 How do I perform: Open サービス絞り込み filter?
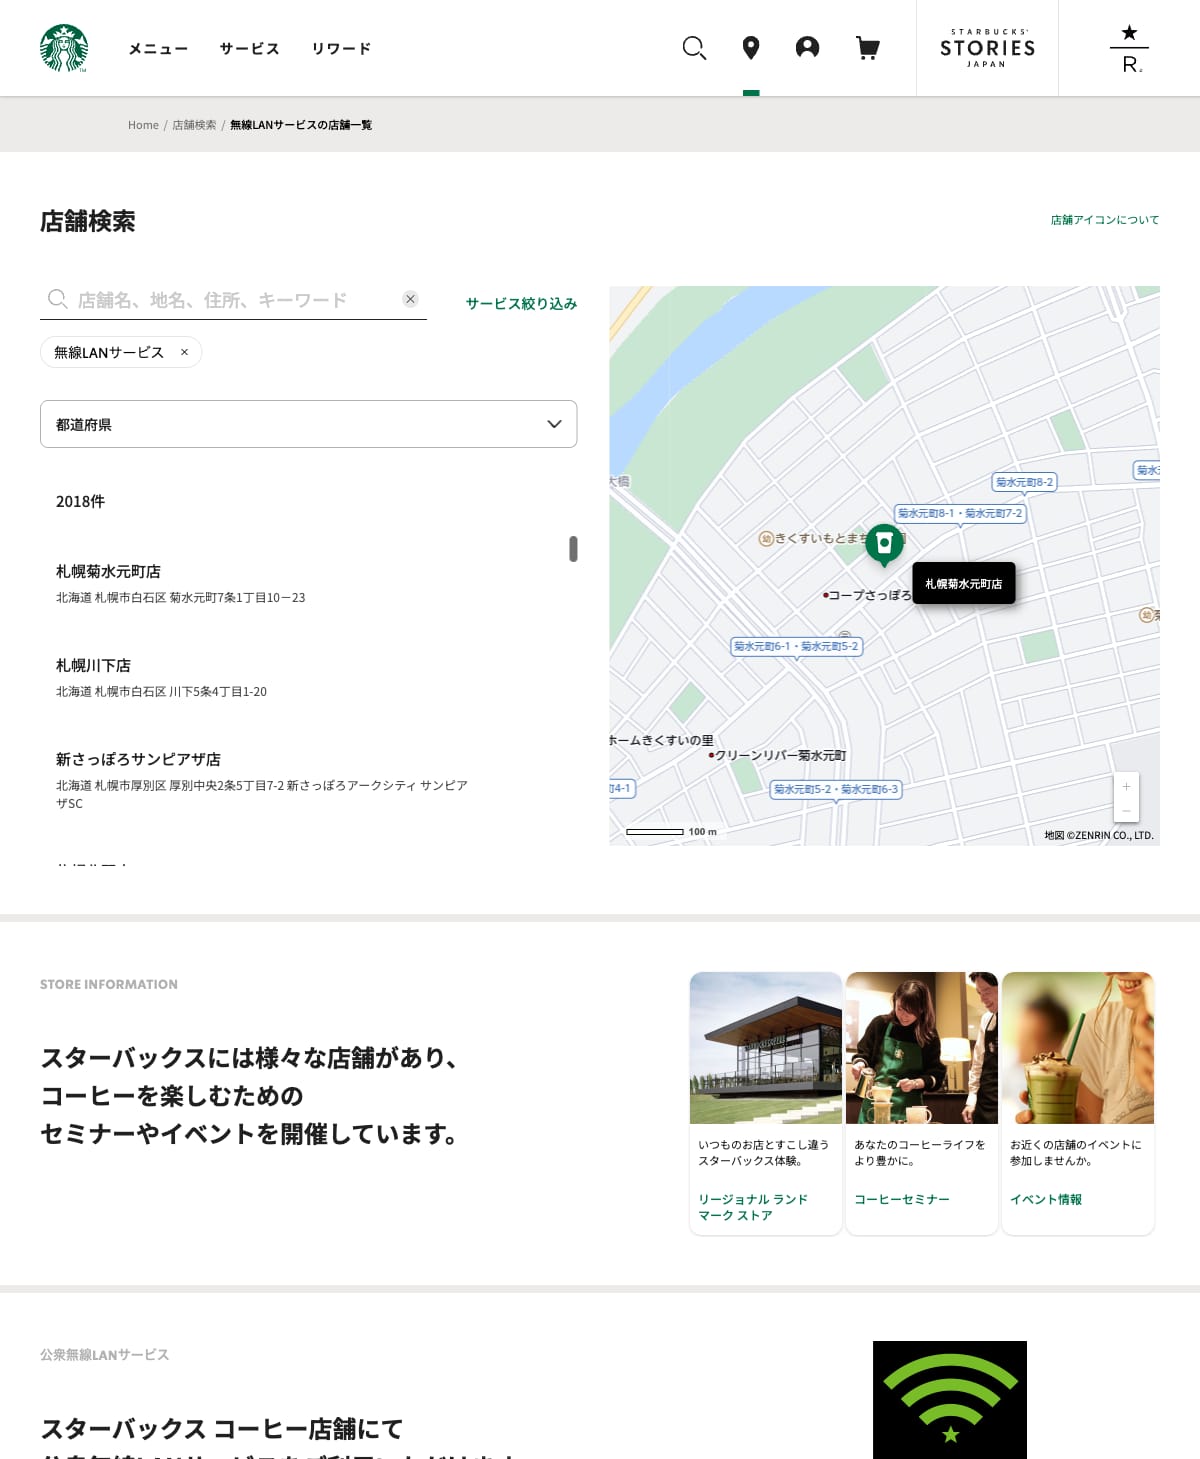click(521, 303)
